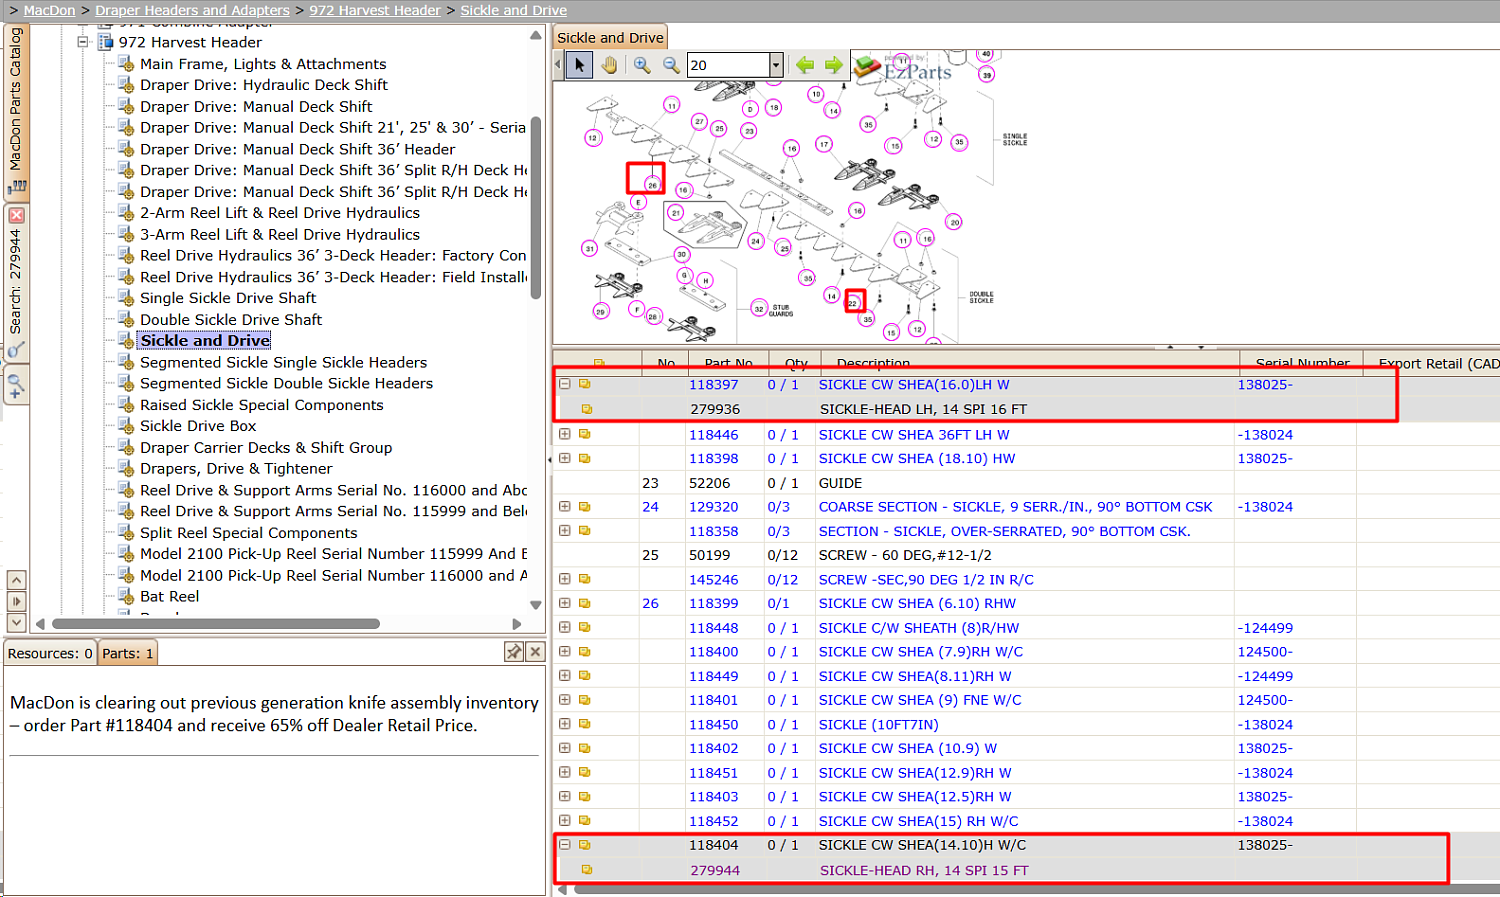Screen dimensions: 1500x897
Task: Click callout 31 in the parts diagram
Action: pyautogui.click(x=590, y=248)
